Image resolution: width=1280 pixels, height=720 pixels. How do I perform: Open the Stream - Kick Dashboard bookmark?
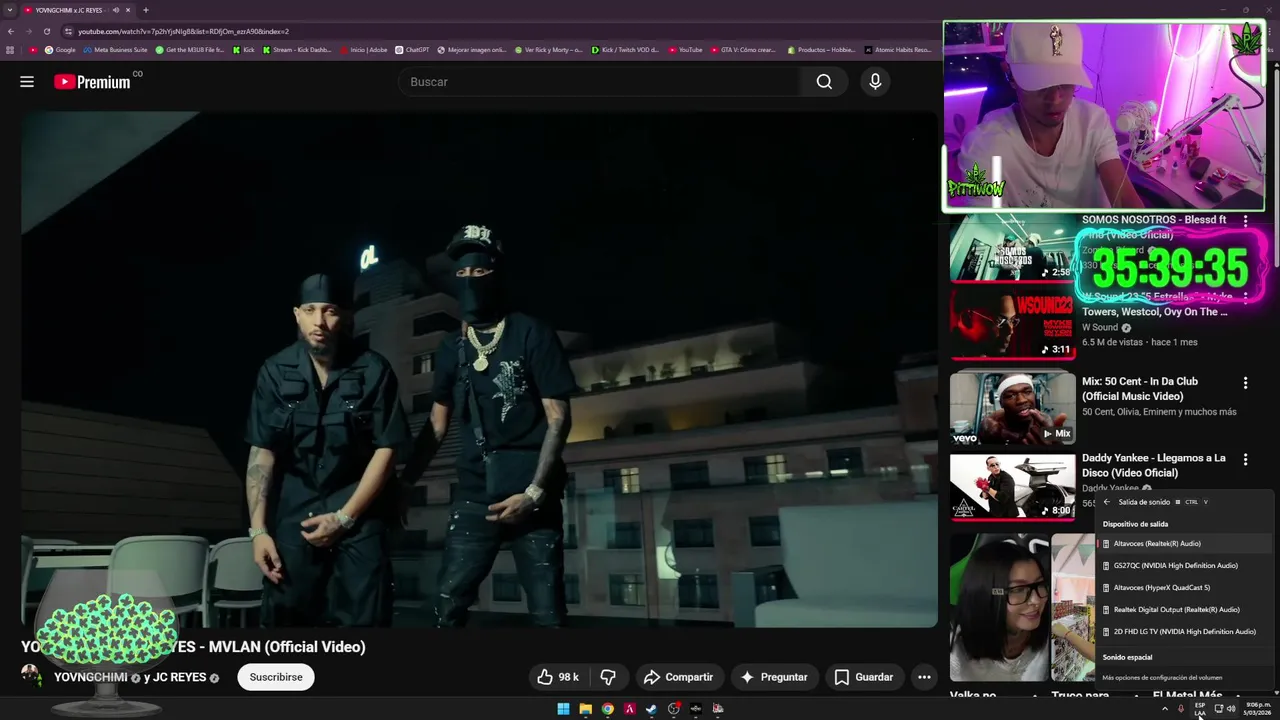pyautogui.click(x=297, y=49)
